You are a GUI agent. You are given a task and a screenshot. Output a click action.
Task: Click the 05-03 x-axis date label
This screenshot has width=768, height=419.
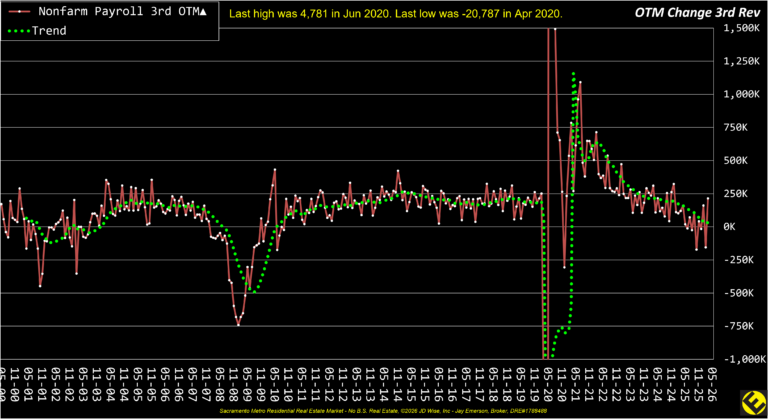83,385
